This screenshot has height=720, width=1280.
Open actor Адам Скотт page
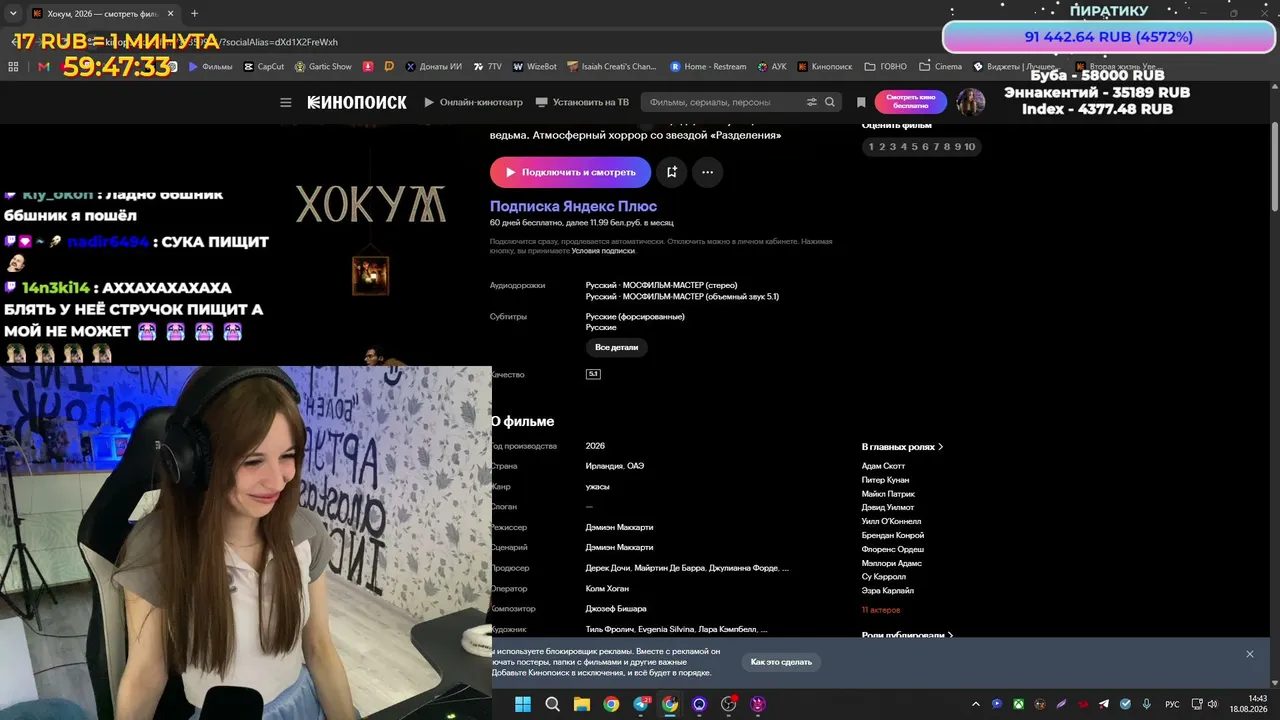tap(883, 466)
